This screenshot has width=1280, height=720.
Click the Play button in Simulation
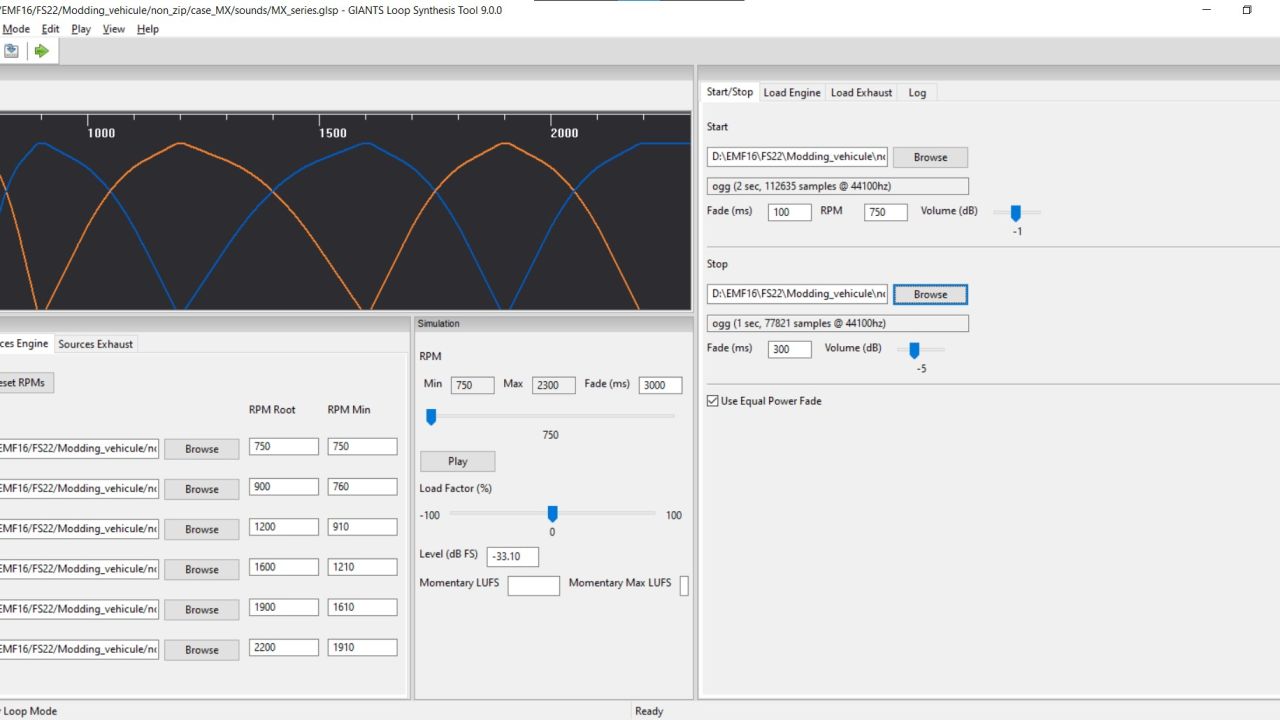click(x=457, y=461)
